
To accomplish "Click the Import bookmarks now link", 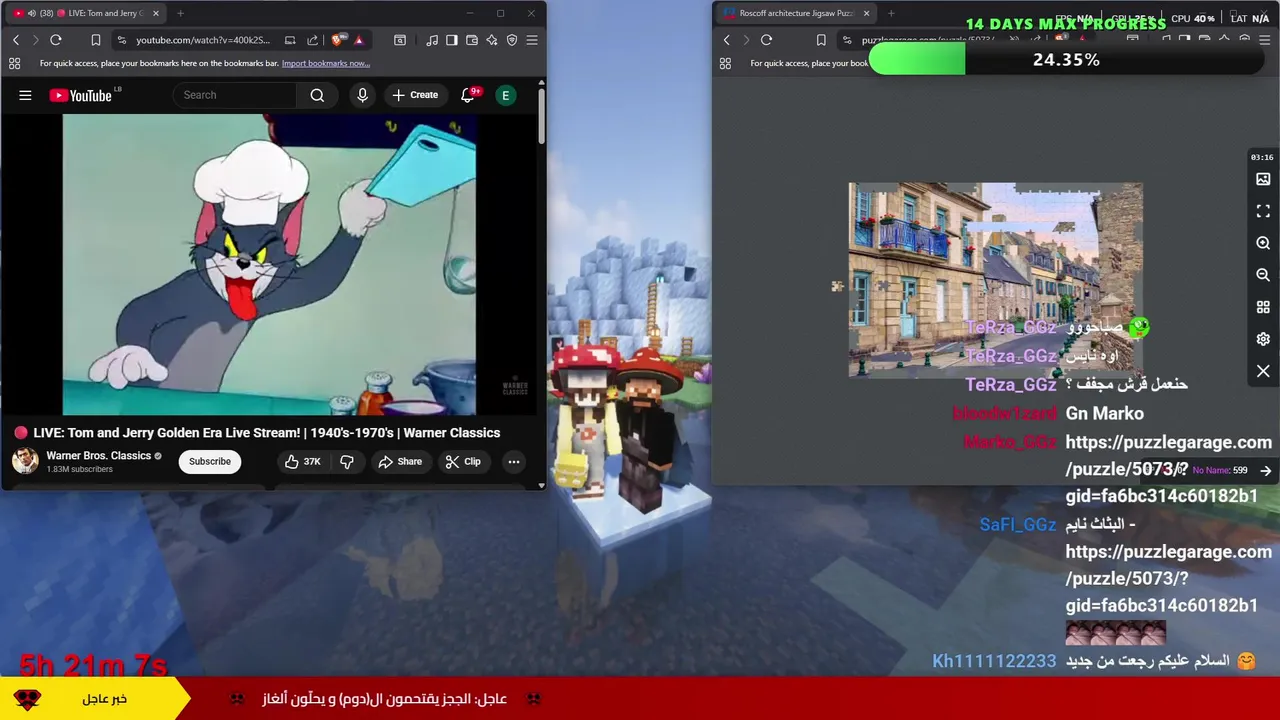I will (x=326, y=63).
